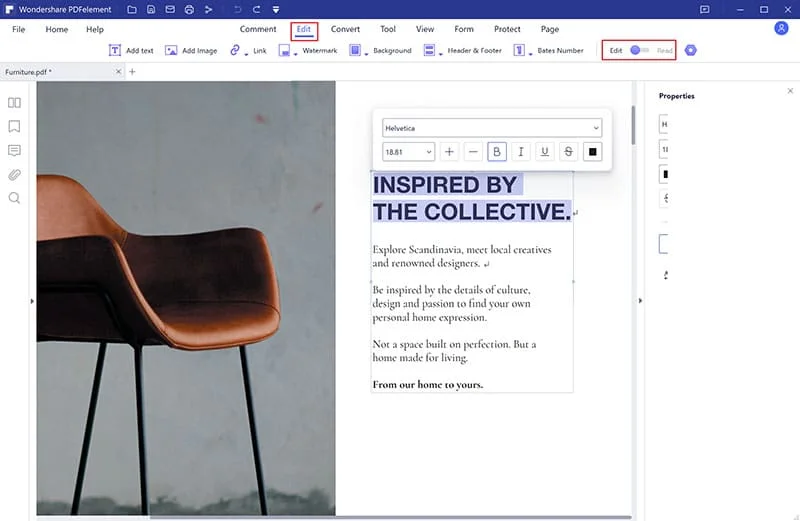
Task: Open the 18.81 font size dropdown
Action: tap(408, 152)
